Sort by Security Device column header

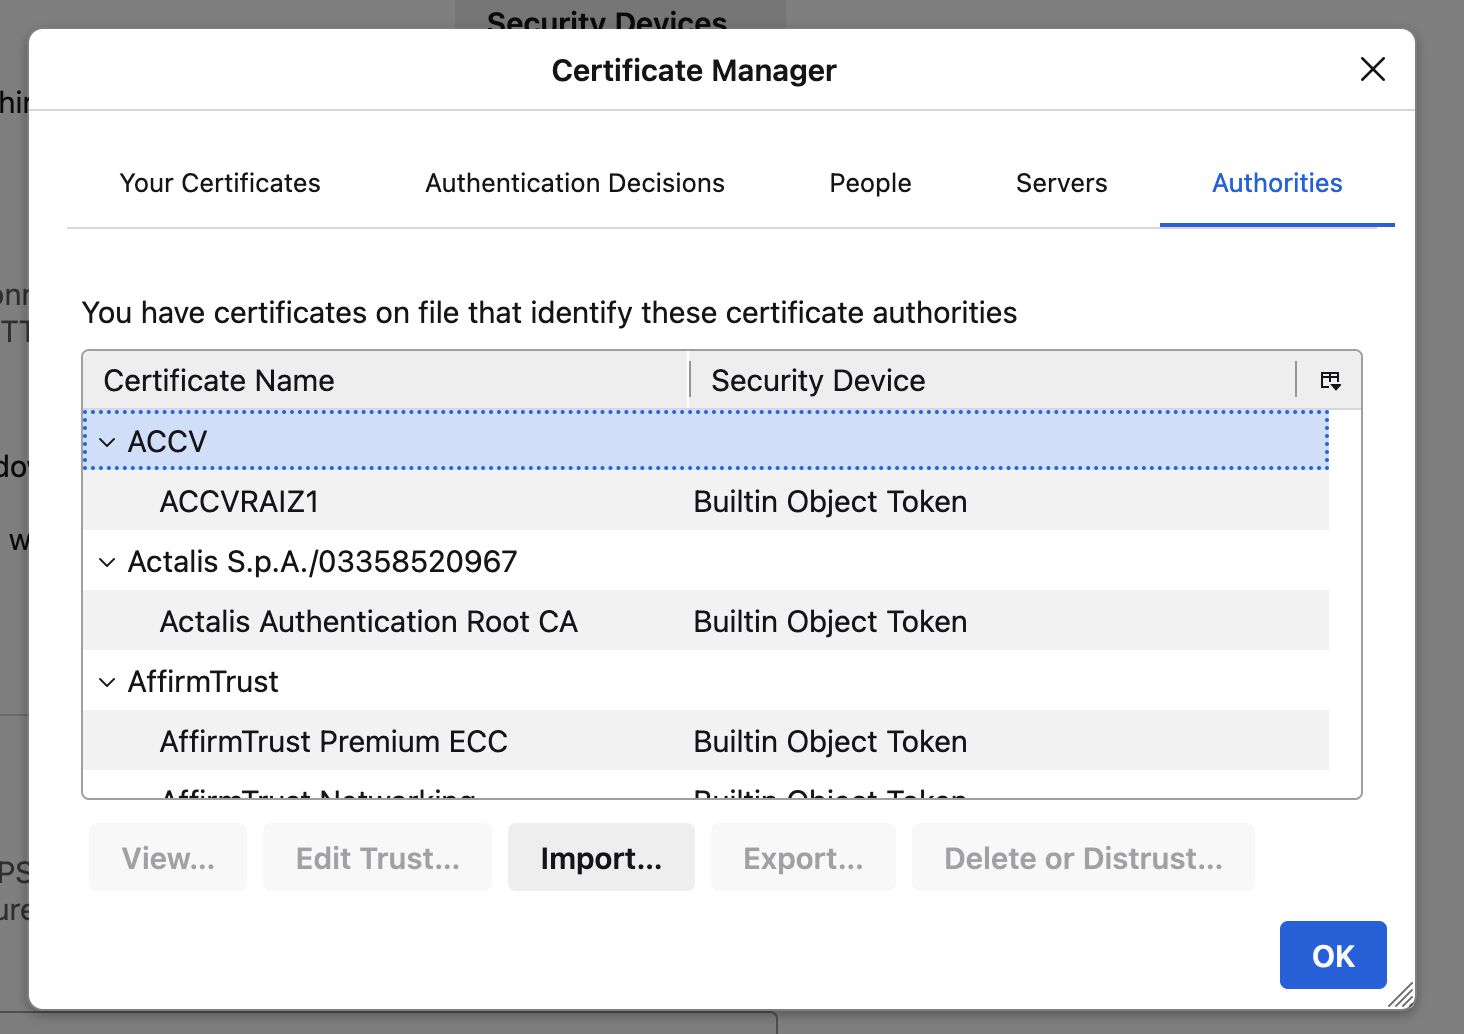click(x=992, y=380)
